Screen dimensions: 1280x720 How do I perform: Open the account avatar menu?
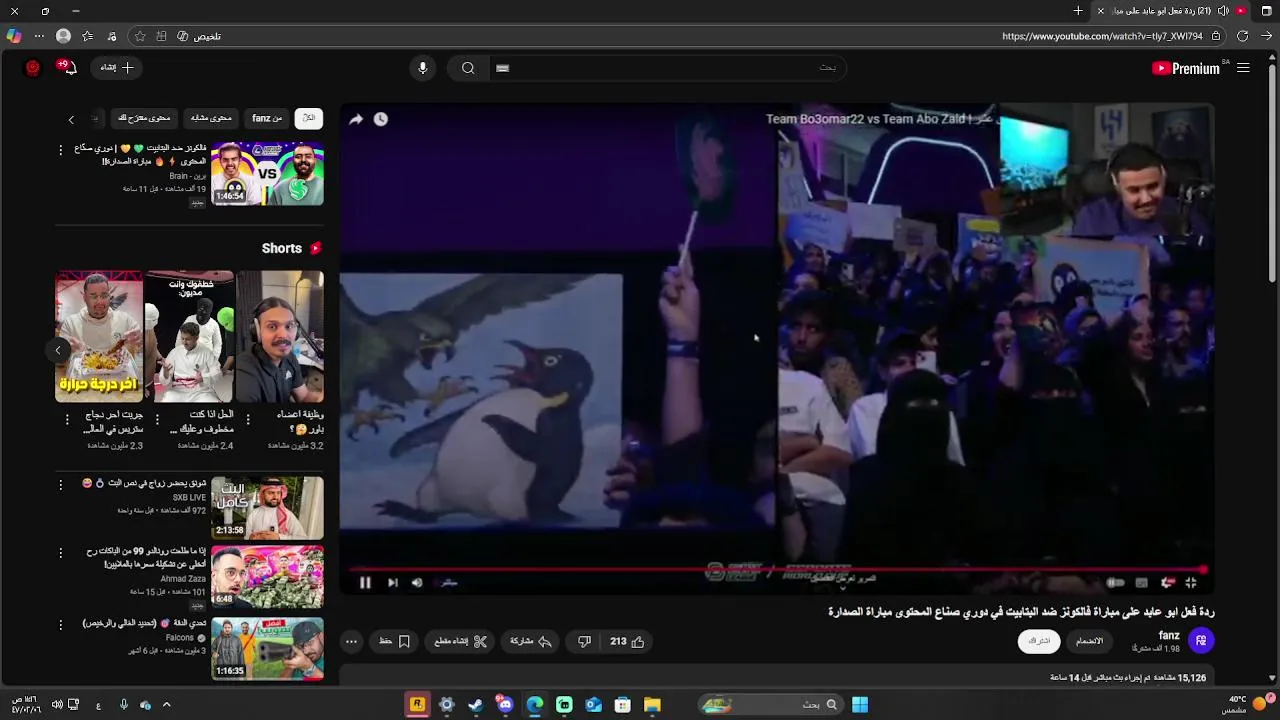(33, 68)
